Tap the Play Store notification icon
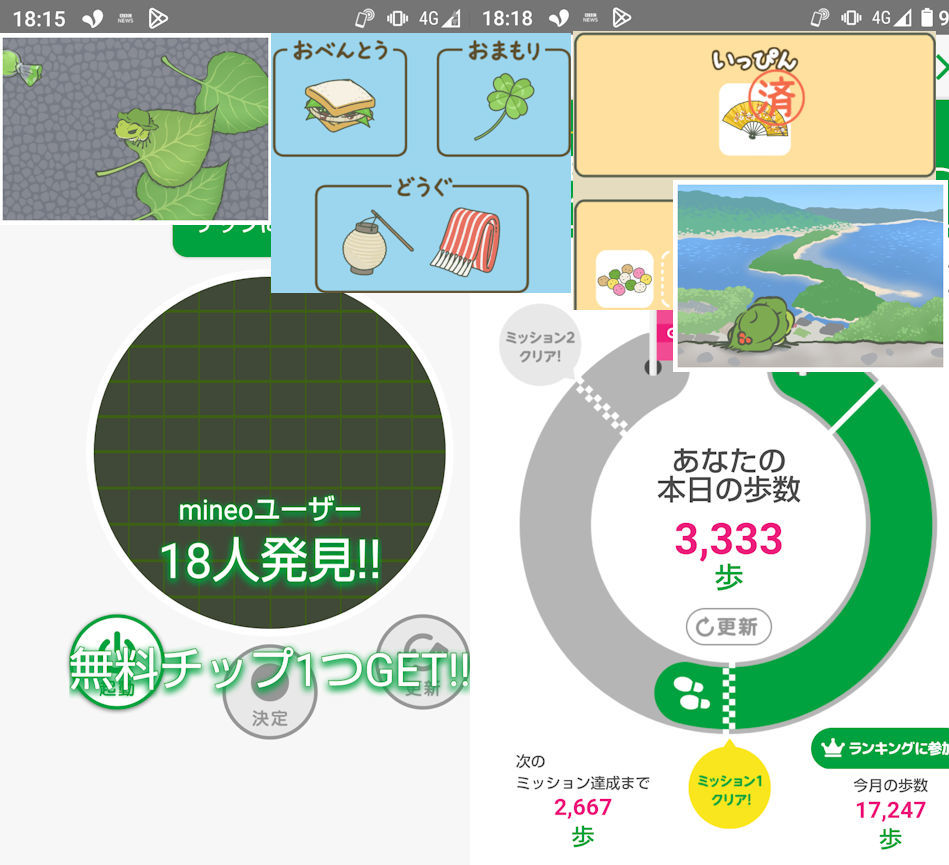Viewport: 949px width, 865px height. (156, 17)
